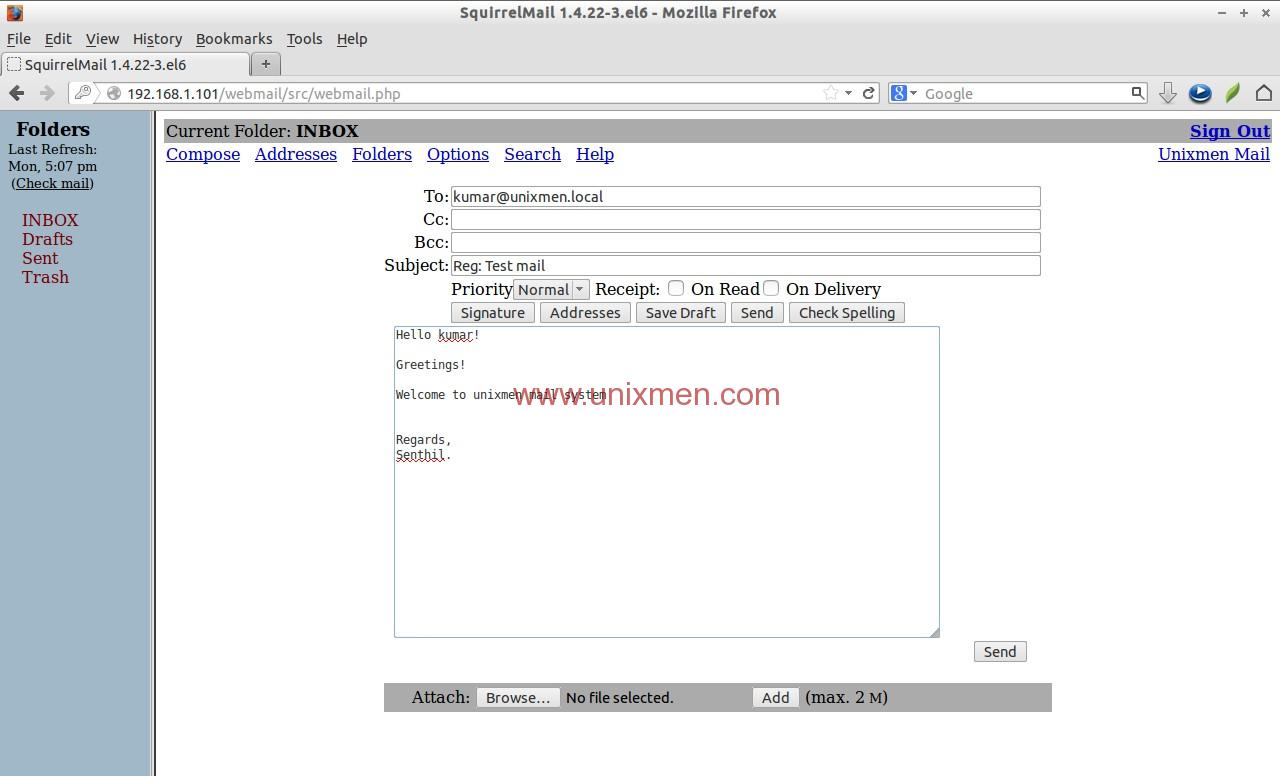Open the Folders link in navigation
1280x776 pixels.
point(382,154)
